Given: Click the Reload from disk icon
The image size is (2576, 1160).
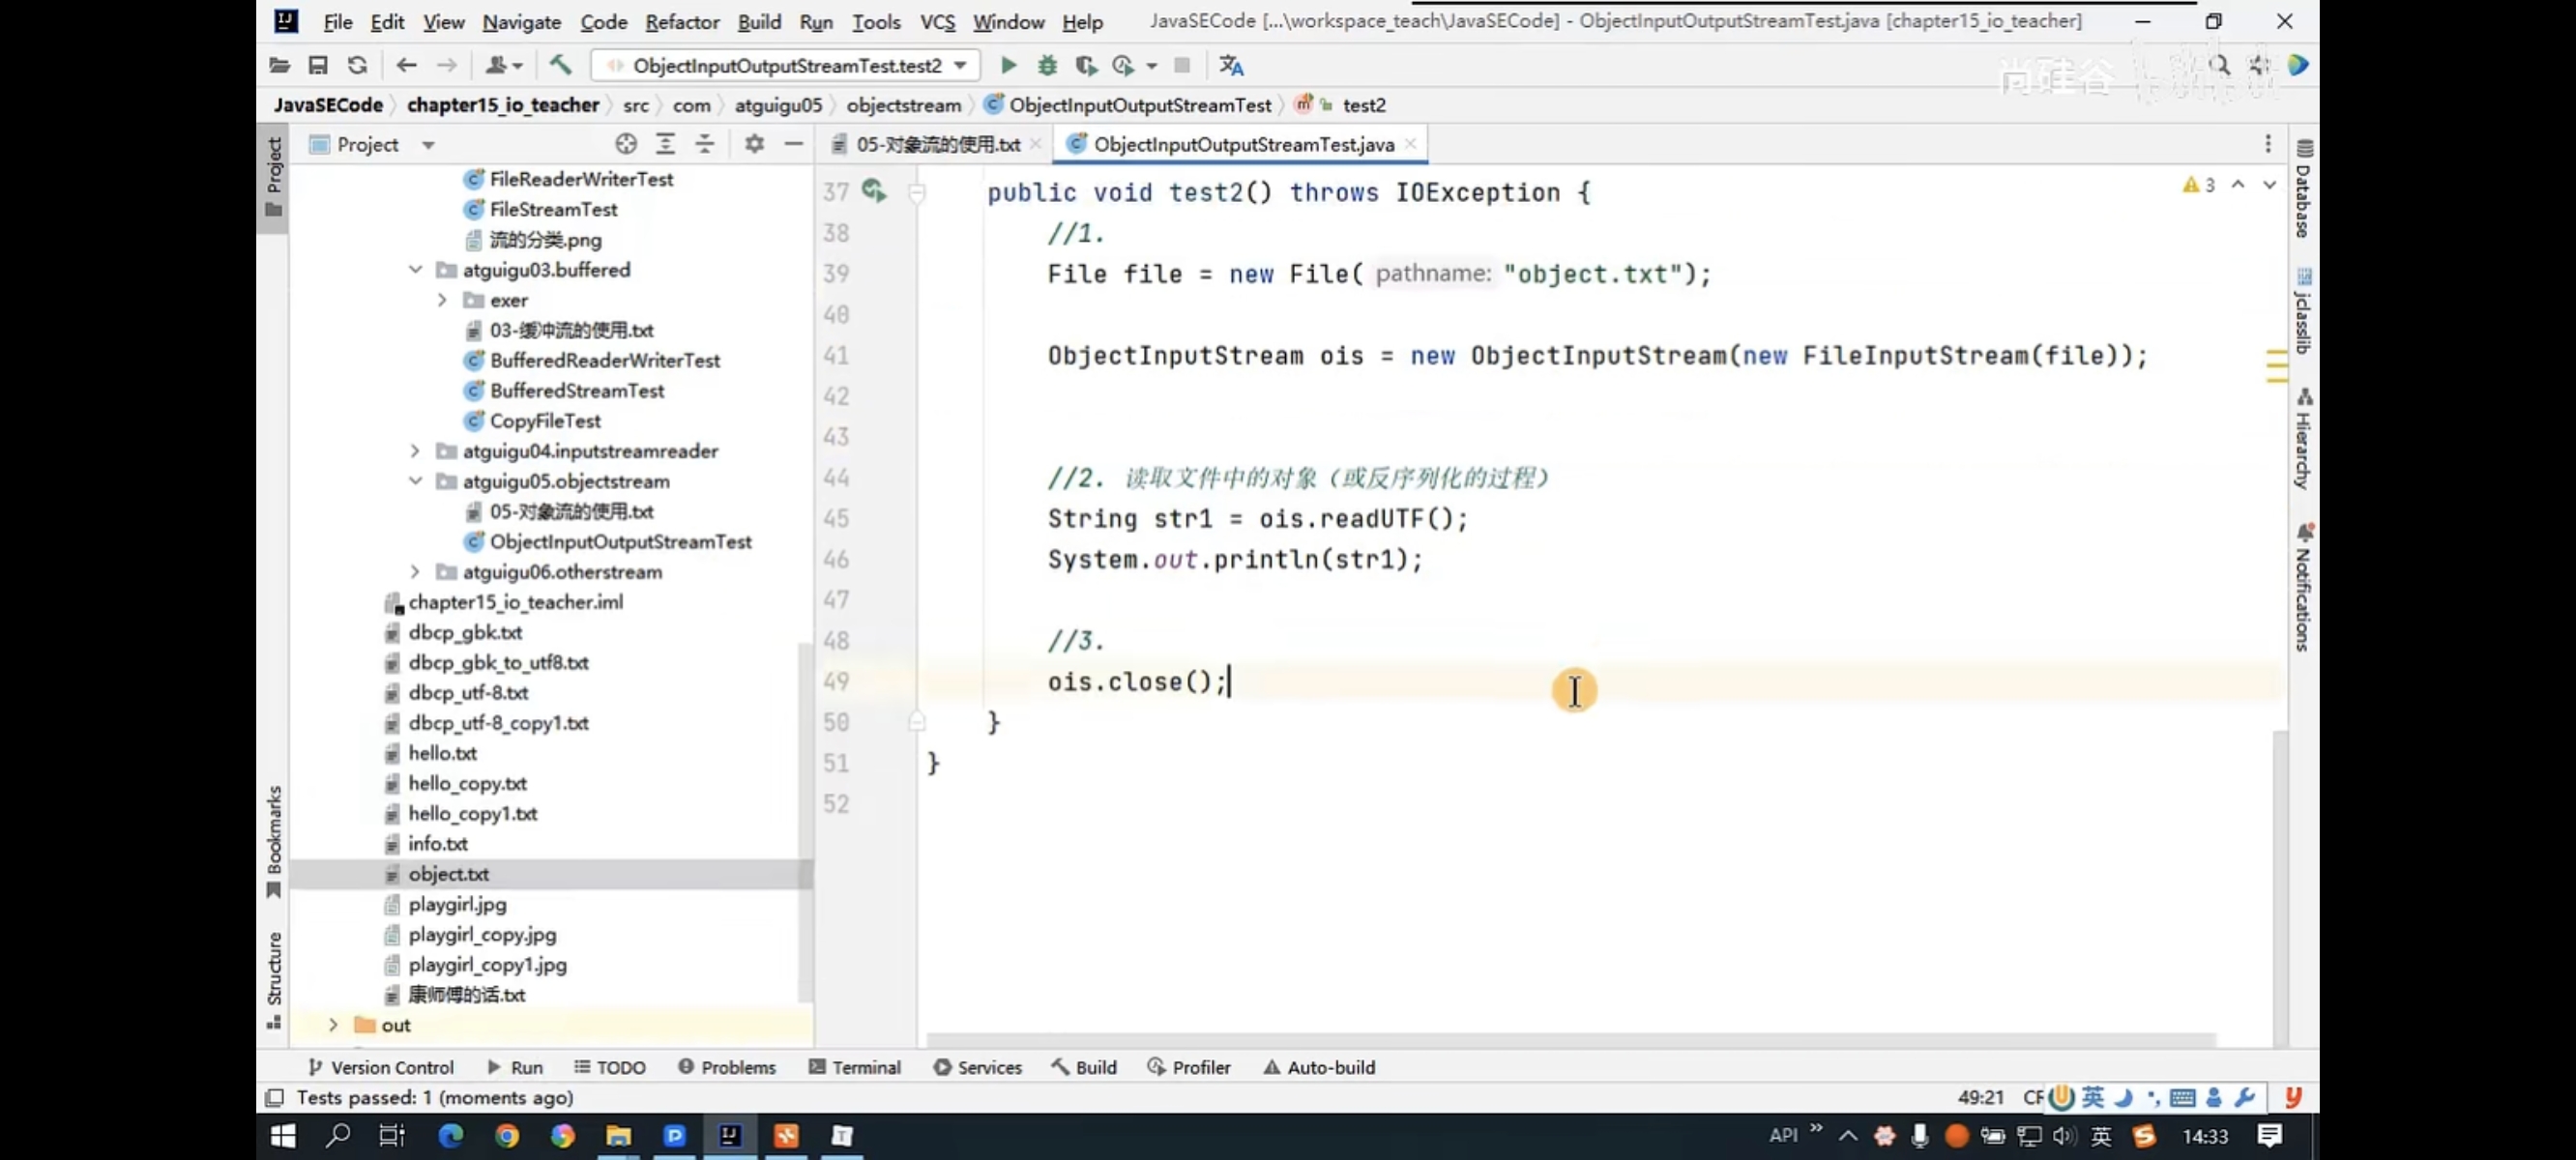Looking at the screenshot, I should (x=357, y=65).
